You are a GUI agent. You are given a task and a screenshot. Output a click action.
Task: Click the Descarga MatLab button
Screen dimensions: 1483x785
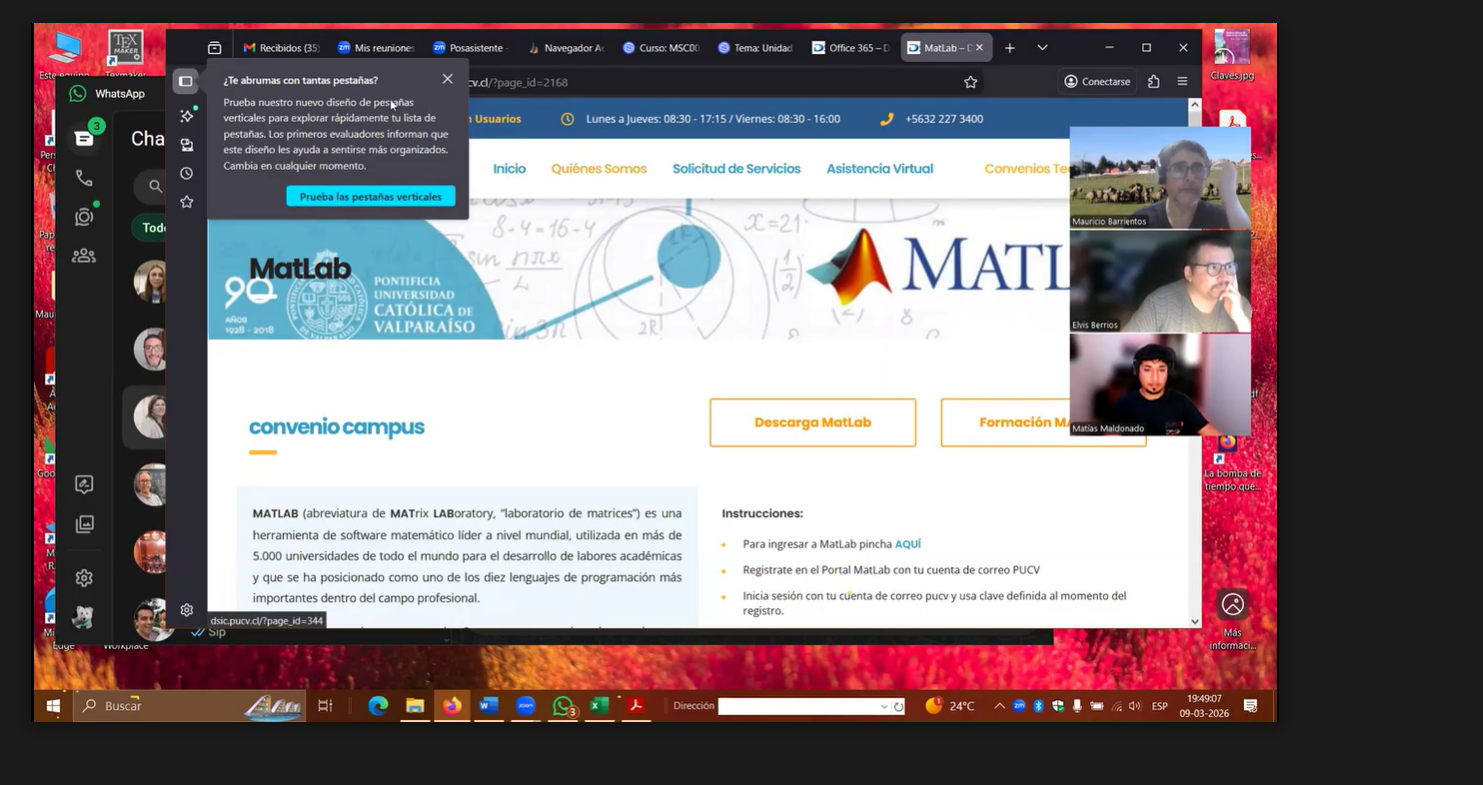(x=812, y=423)
